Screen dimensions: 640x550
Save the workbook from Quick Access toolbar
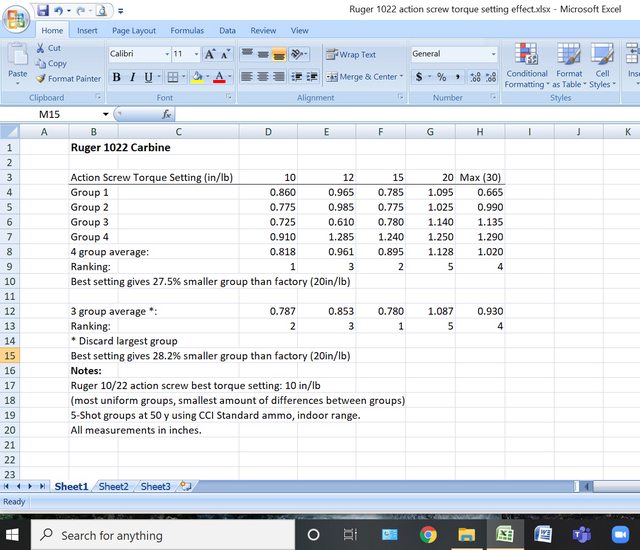coord(43,10)
